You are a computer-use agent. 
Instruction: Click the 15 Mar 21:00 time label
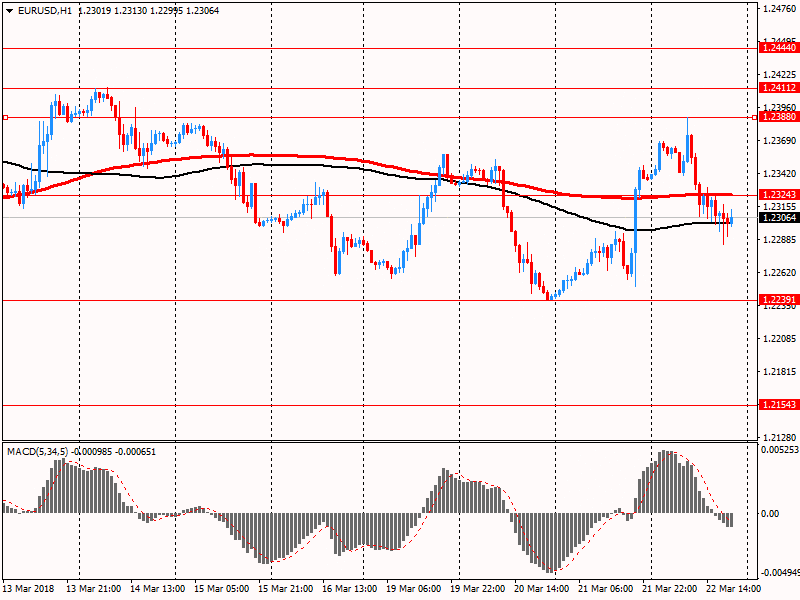coord(286,589)
